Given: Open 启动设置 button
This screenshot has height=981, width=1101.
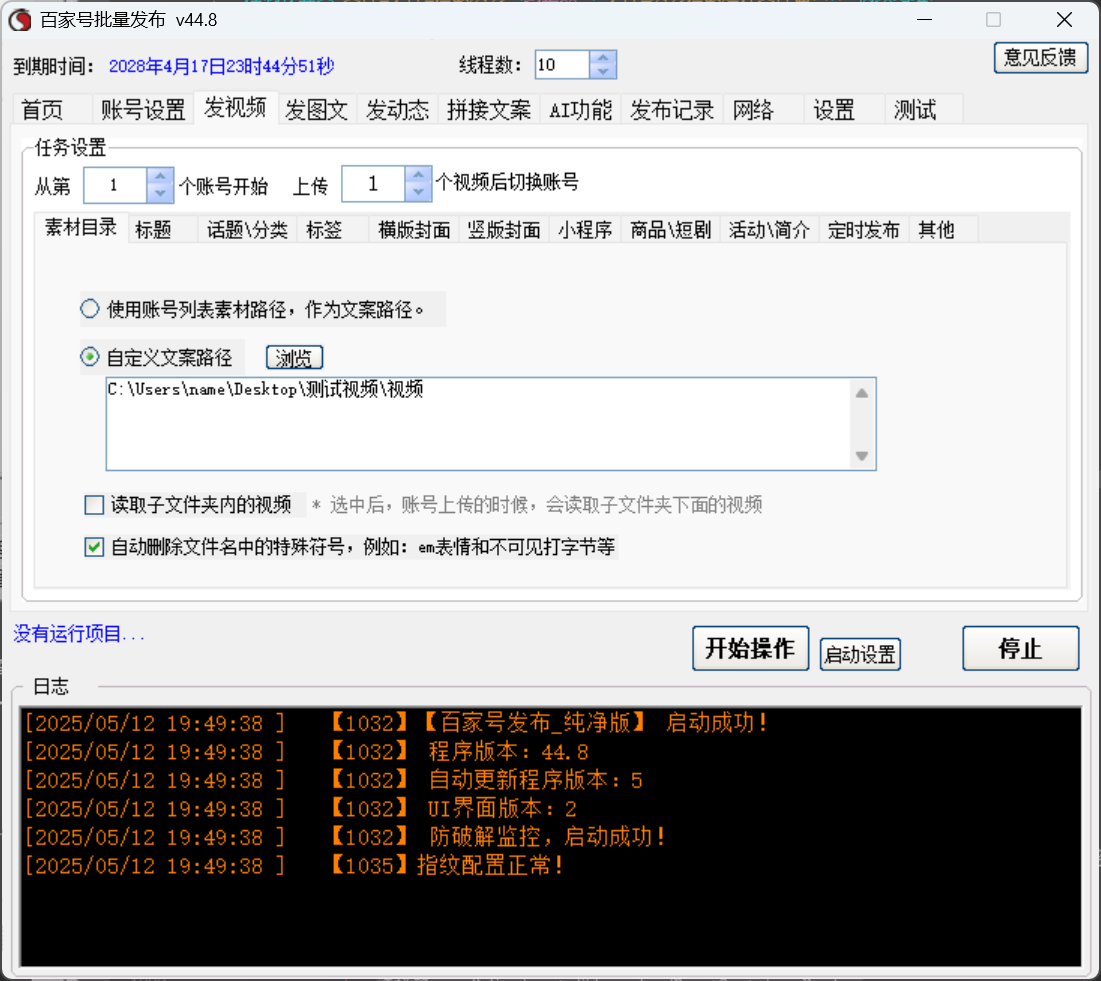Looking at the screenshot, I should [860, 654].
